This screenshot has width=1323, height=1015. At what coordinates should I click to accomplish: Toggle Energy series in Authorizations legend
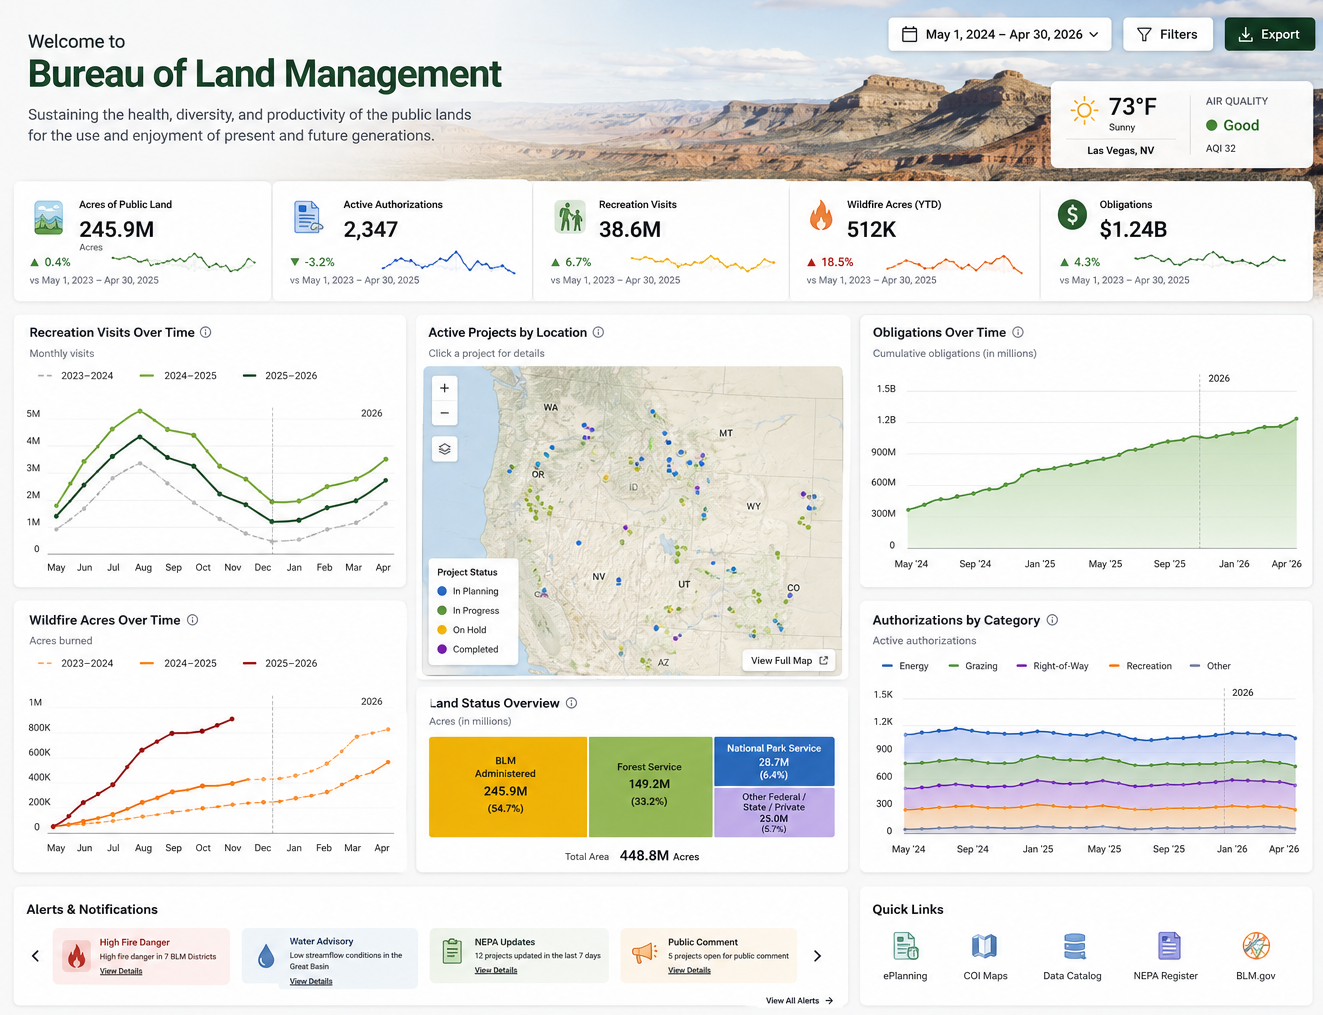tap(905, 666)
